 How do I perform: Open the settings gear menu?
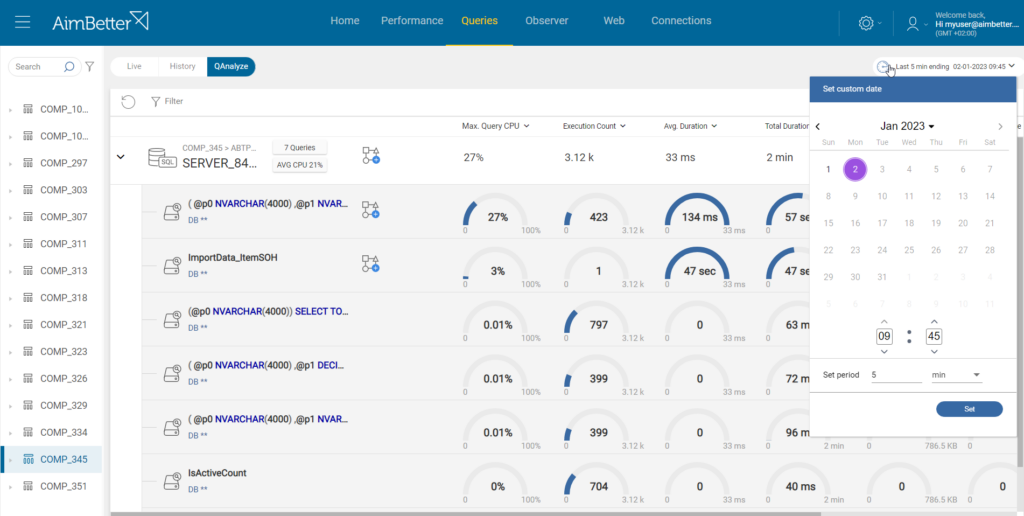point(866,23)
